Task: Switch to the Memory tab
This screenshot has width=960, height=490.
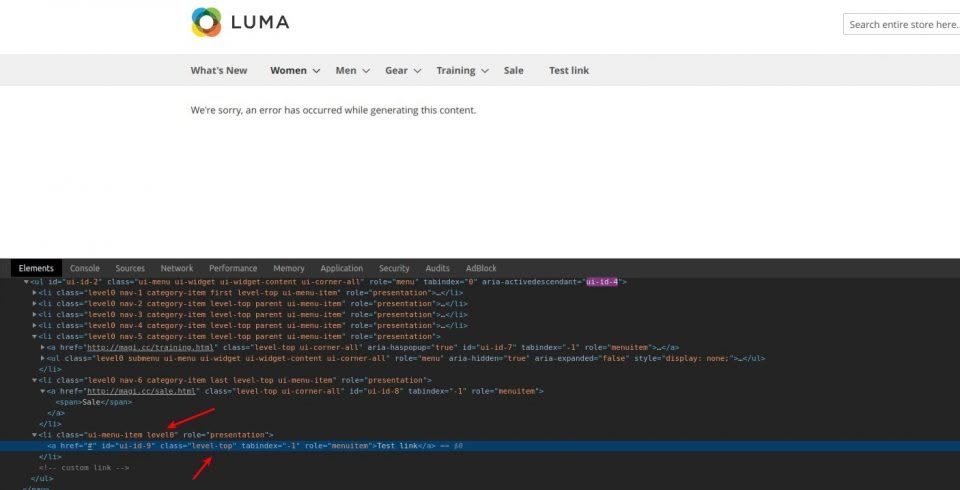Action: [288, 268]
